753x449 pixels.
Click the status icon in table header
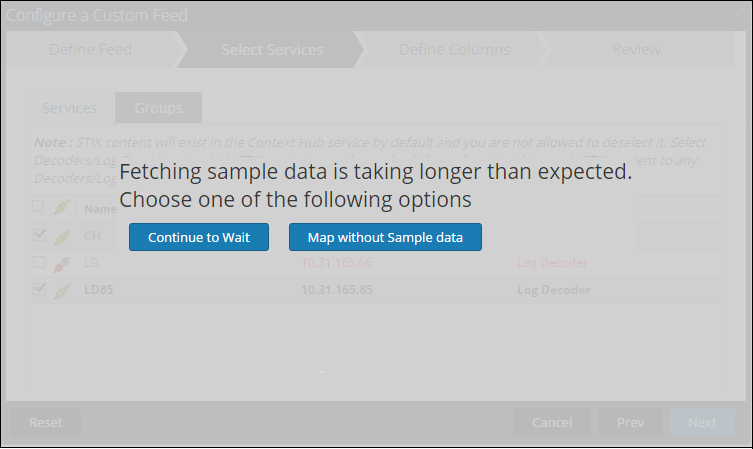click(x=62, y=208)
